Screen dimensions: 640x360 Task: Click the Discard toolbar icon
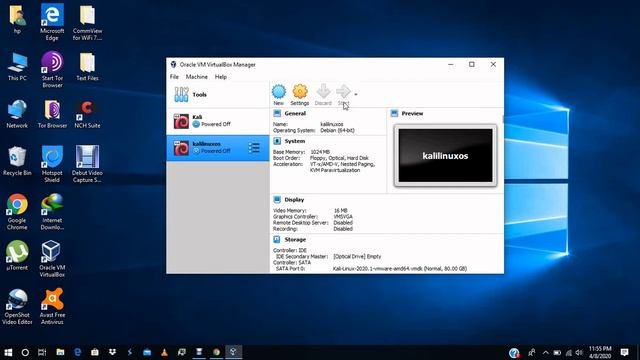(x=323, y=95)
